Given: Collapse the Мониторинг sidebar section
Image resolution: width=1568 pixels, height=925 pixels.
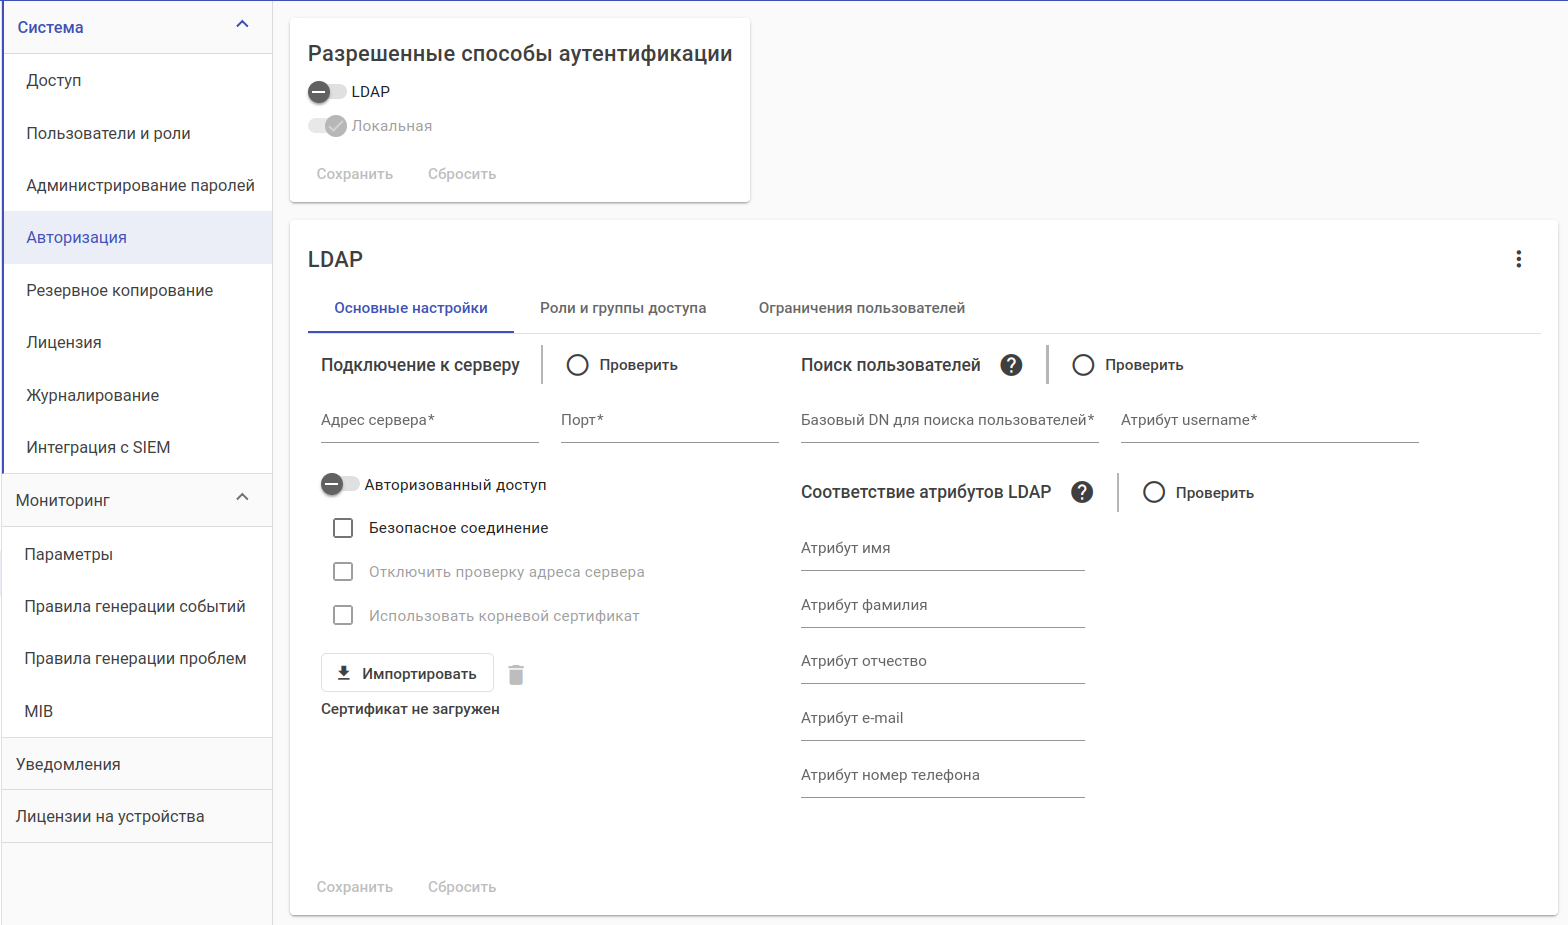Looking at the screenshot, I should click(242, 498).
